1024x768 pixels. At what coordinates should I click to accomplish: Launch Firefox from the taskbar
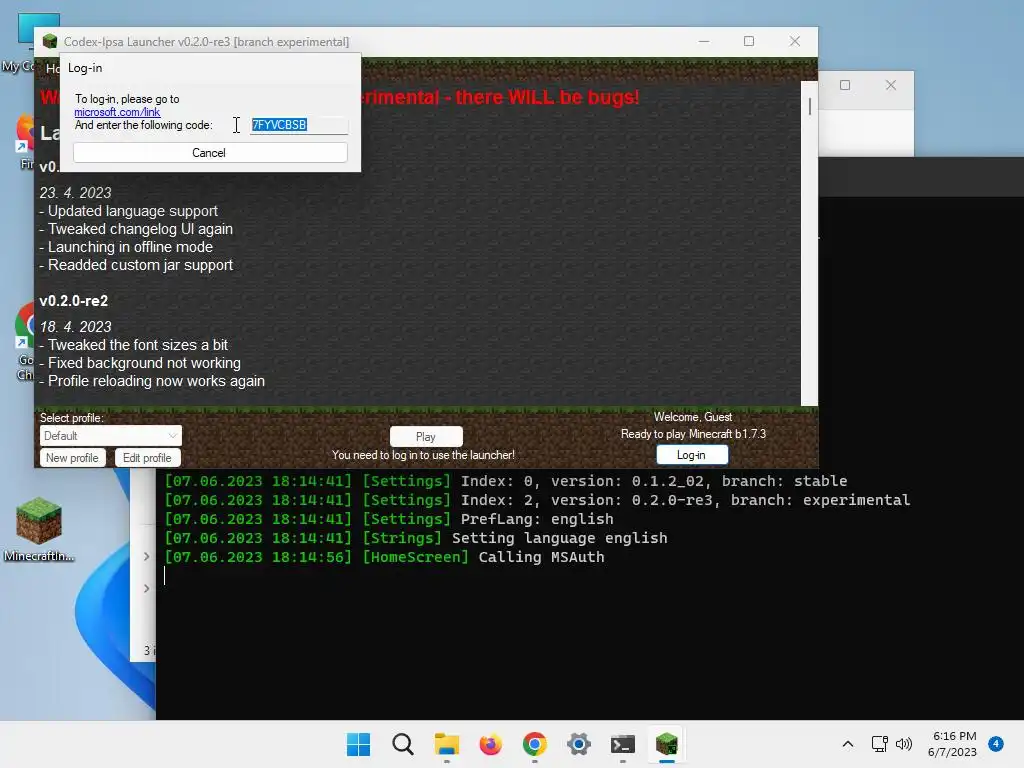(x=490, y=744)
